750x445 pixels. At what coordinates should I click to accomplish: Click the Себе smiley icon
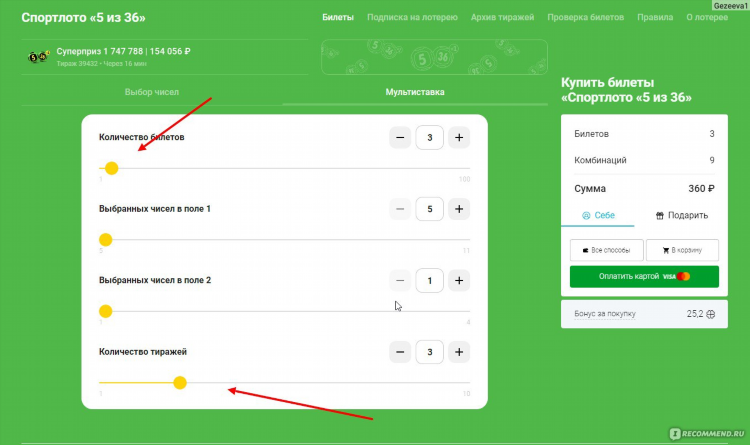point(586,216)
